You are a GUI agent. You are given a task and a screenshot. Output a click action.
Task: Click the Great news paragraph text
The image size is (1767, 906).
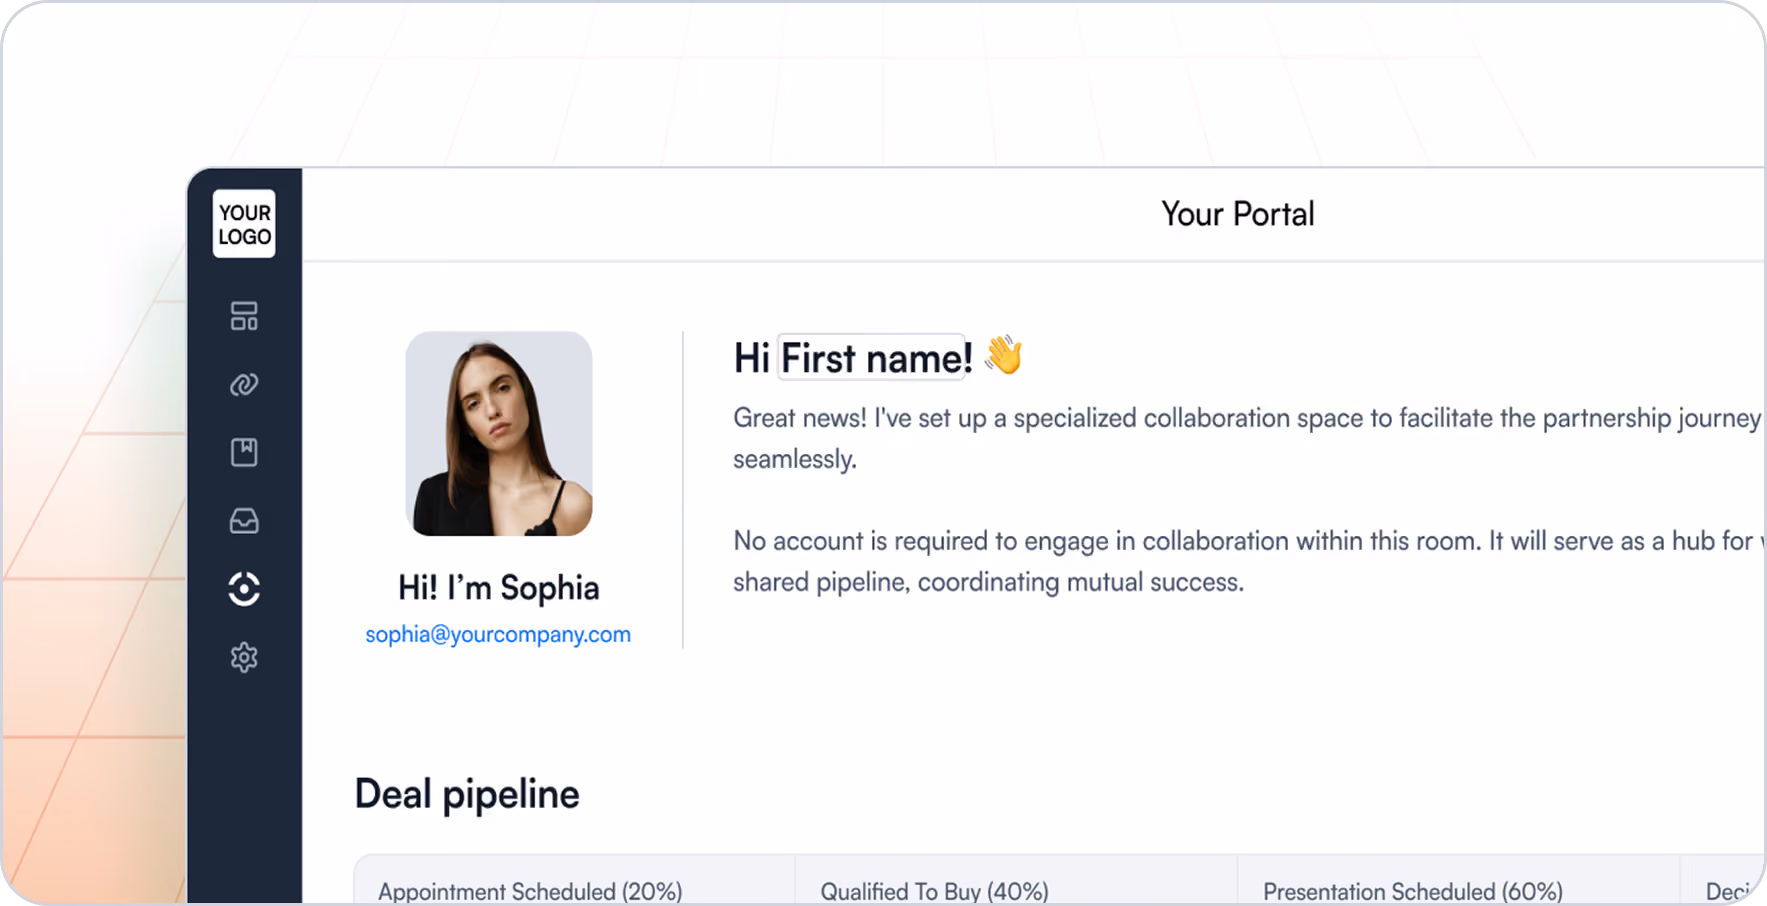tap(1248, 438)
